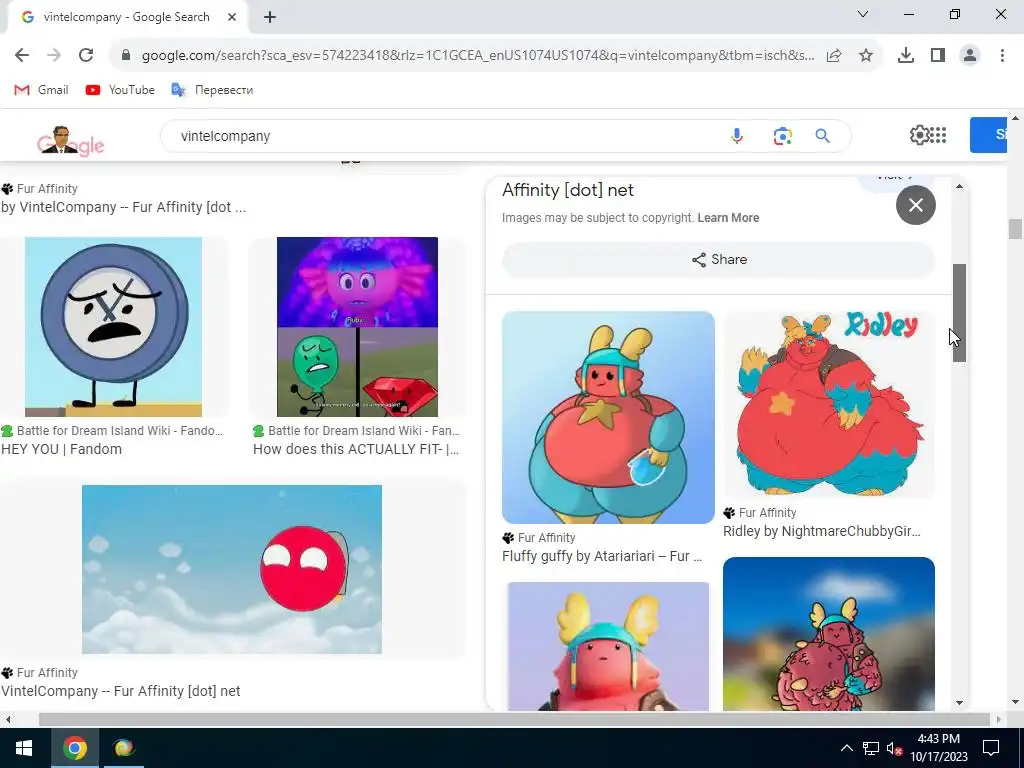Viewport: 1024px width, 768px height.
Task: Open the Chrome profile avatar
Action: (x=970, y=56)
